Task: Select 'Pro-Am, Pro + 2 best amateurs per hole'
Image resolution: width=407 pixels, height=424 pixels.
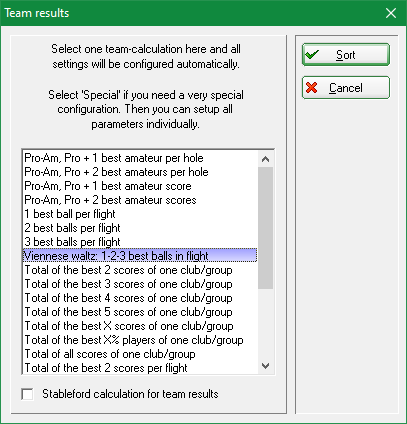Action: click(140, 172)
